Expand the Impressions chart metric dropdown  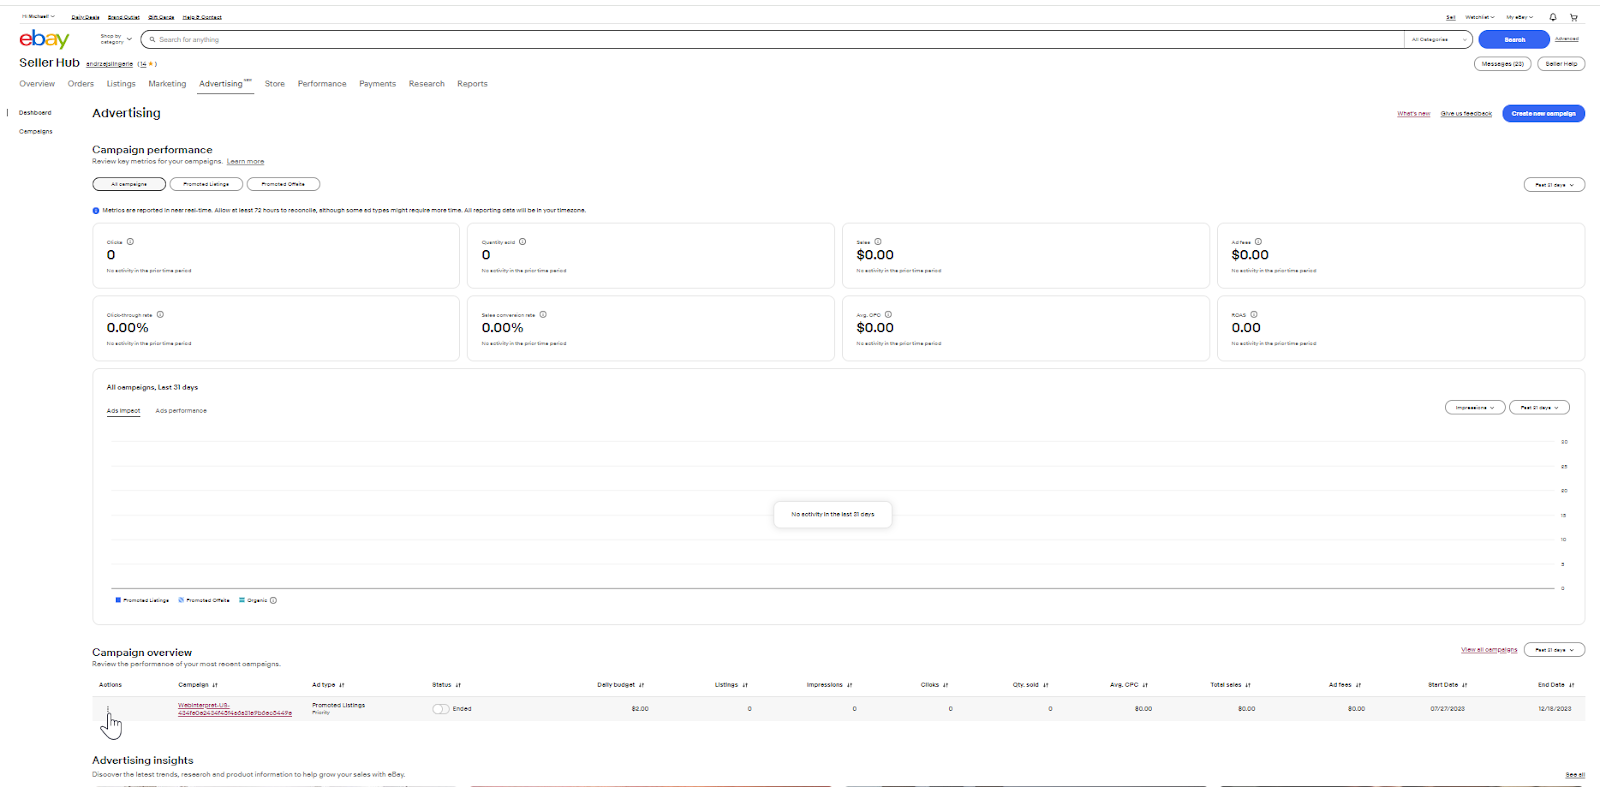coord(1474,408)
